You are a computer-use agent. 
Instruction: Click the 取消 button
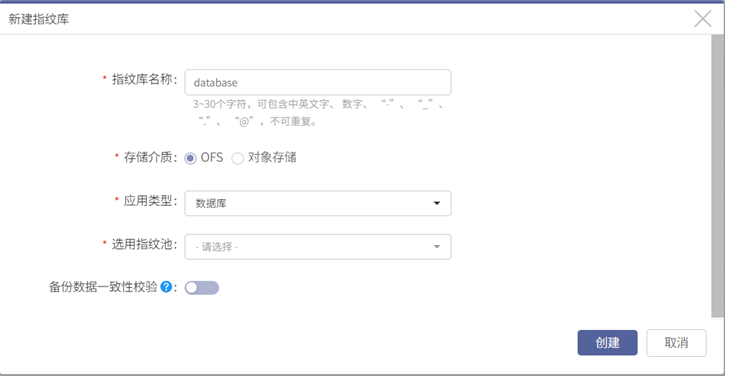[676, 343]
